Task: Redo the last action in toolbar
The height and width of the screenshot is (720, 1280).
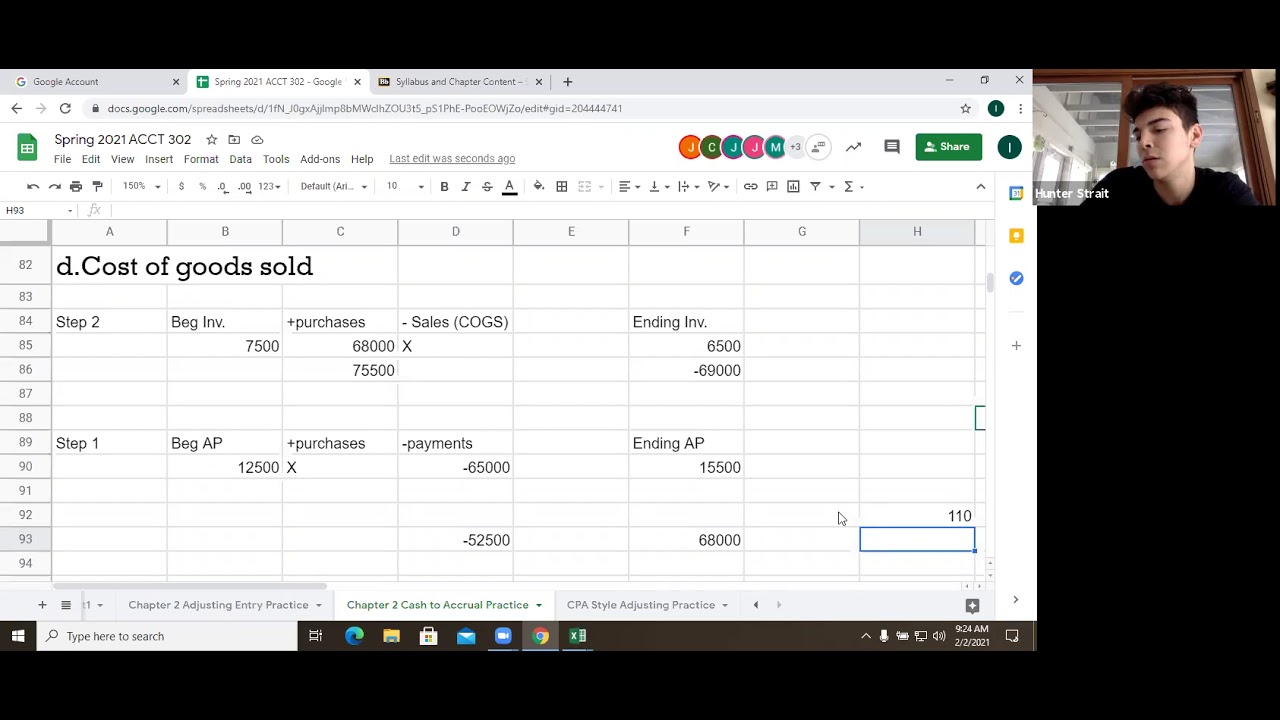Action: tap(54, 186)
